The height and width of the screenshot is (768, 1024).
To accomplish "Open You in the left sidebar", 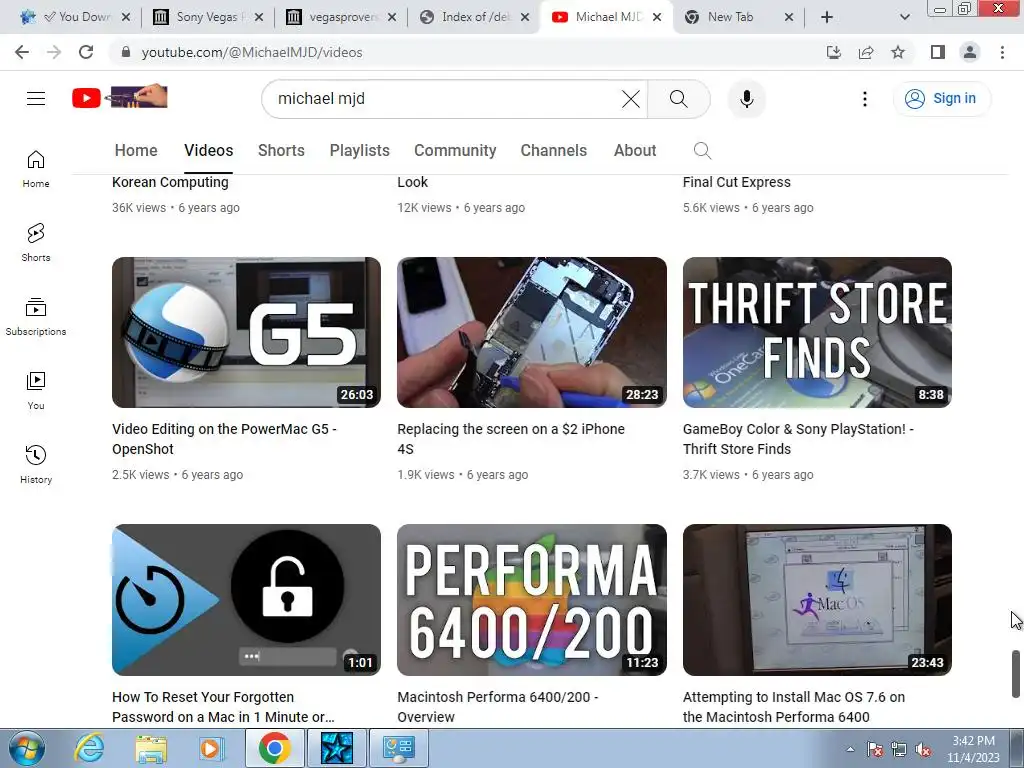I will pos(36,391).
